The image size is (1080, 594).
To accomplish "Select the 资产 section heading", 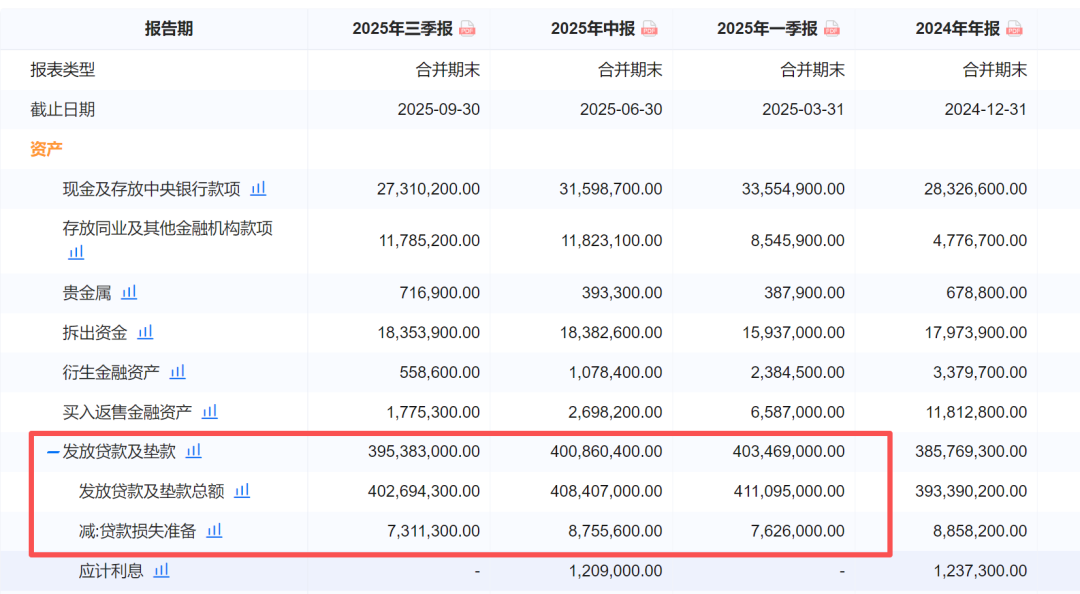I will coord(46,149).
